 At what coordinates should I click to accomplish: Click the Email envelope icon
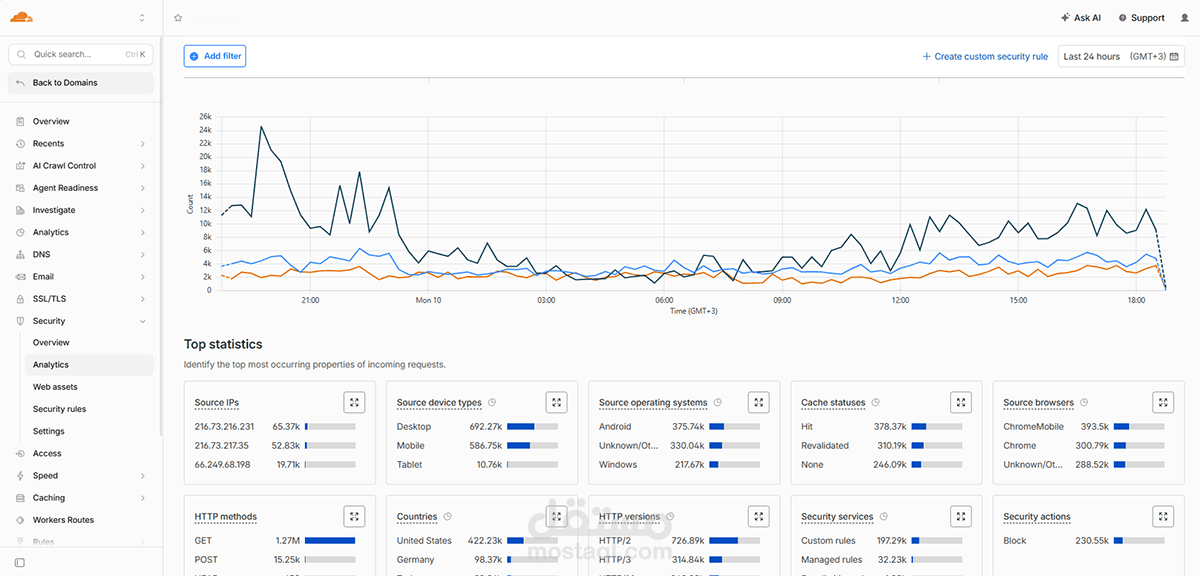(21, 276)
